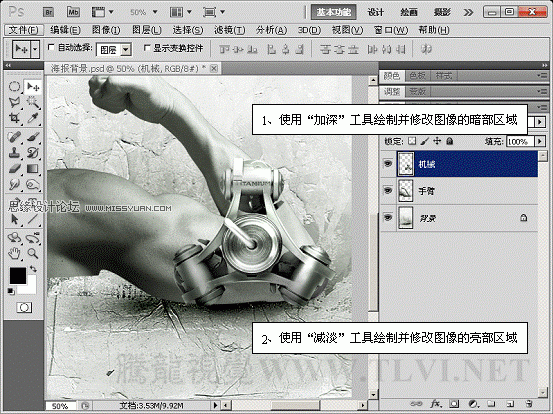Switch to 设计 workspace

[x=376, y=12]
